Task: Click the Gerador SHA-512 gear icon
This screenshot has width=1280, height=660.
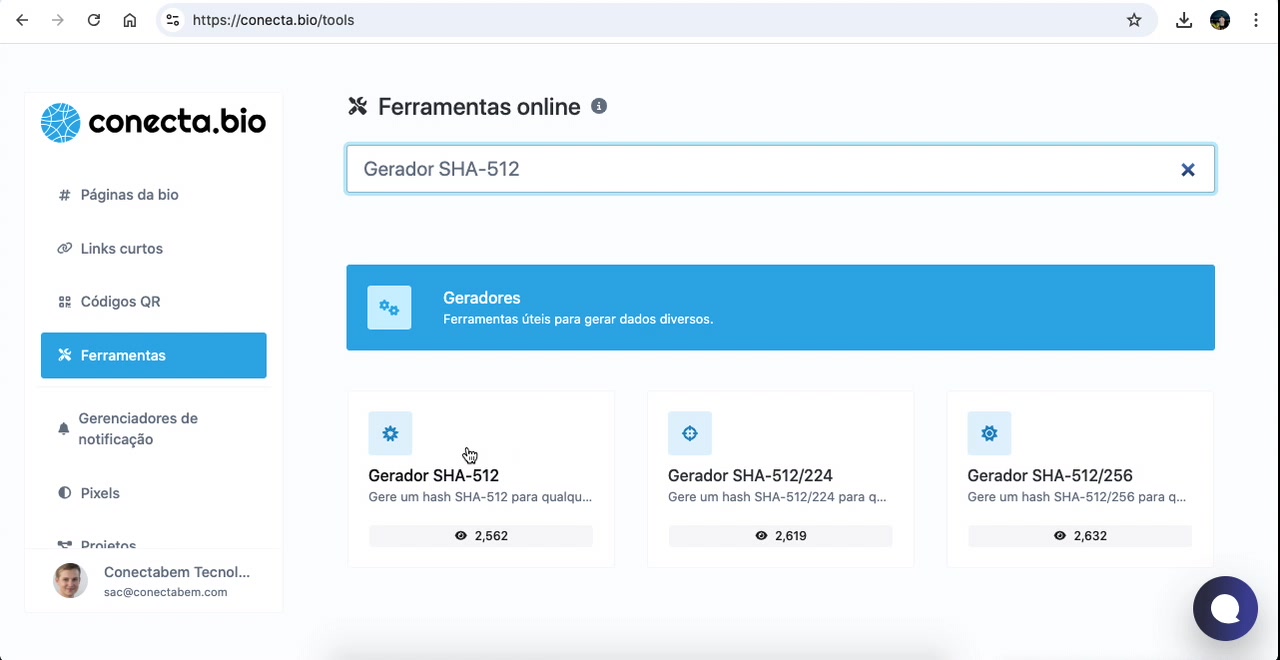Action: tap(390, 434)
